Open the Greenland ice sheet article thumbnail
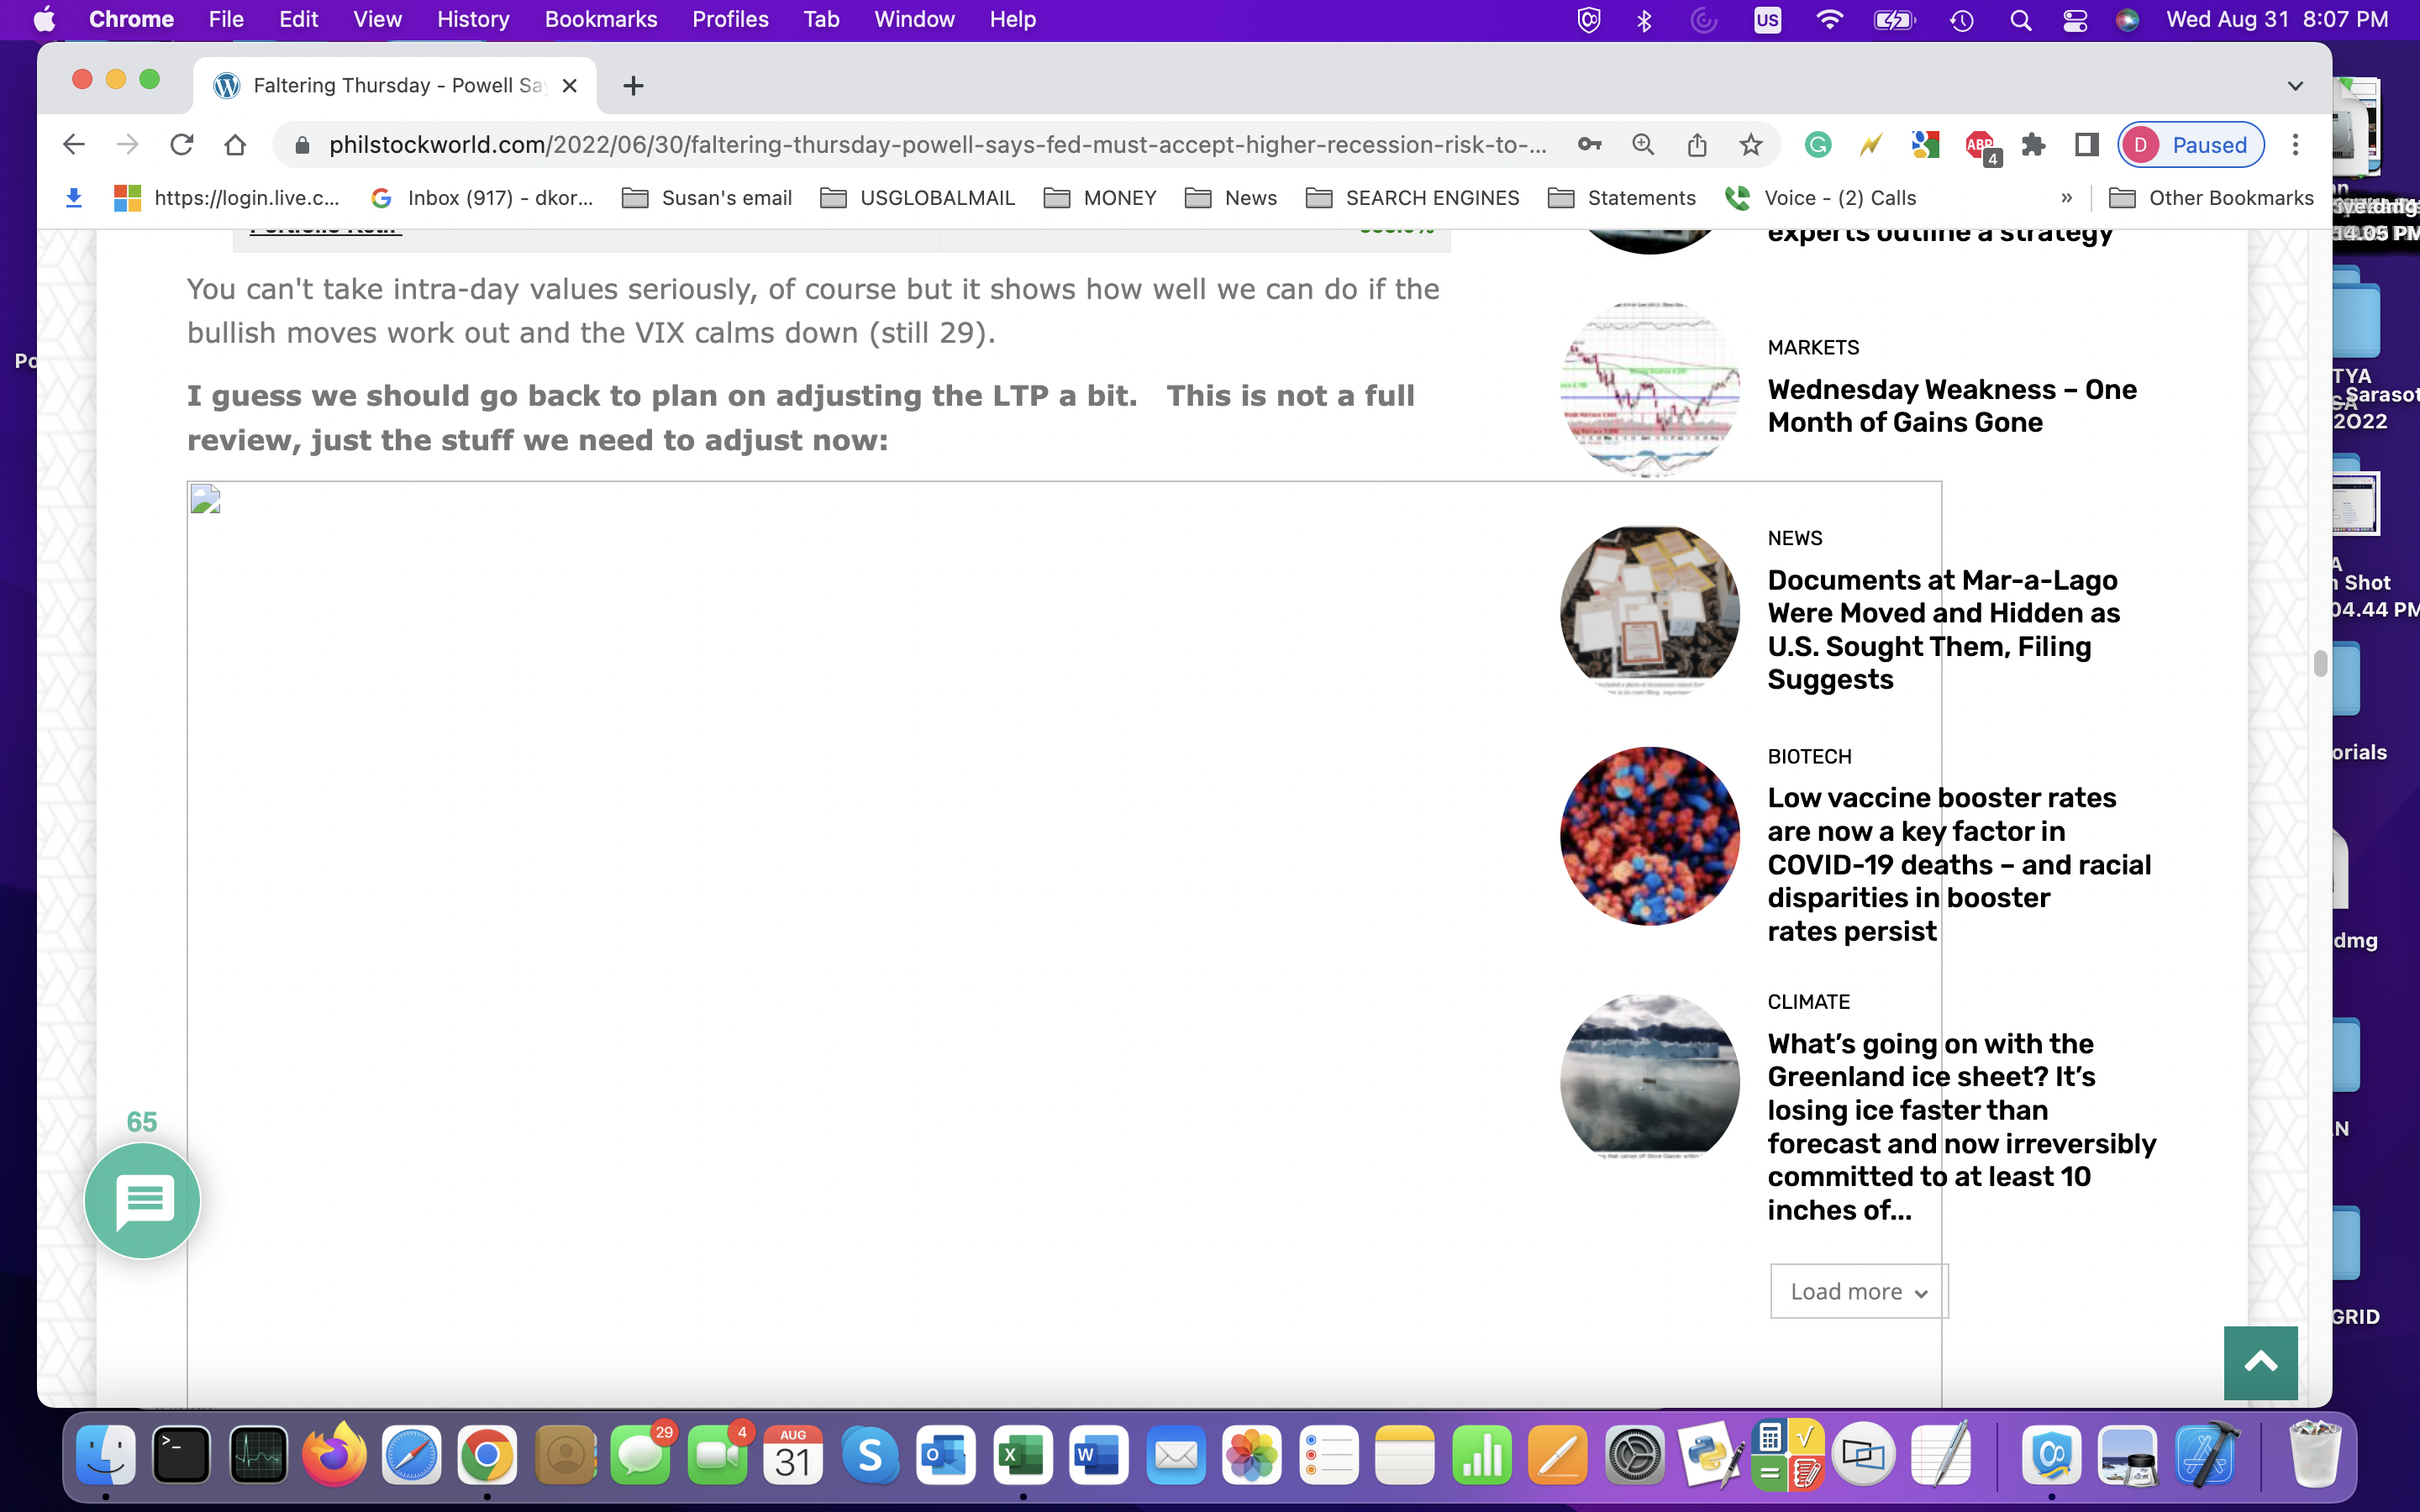Viewport: 2420px width, 1512px height. [1649, 1076]
